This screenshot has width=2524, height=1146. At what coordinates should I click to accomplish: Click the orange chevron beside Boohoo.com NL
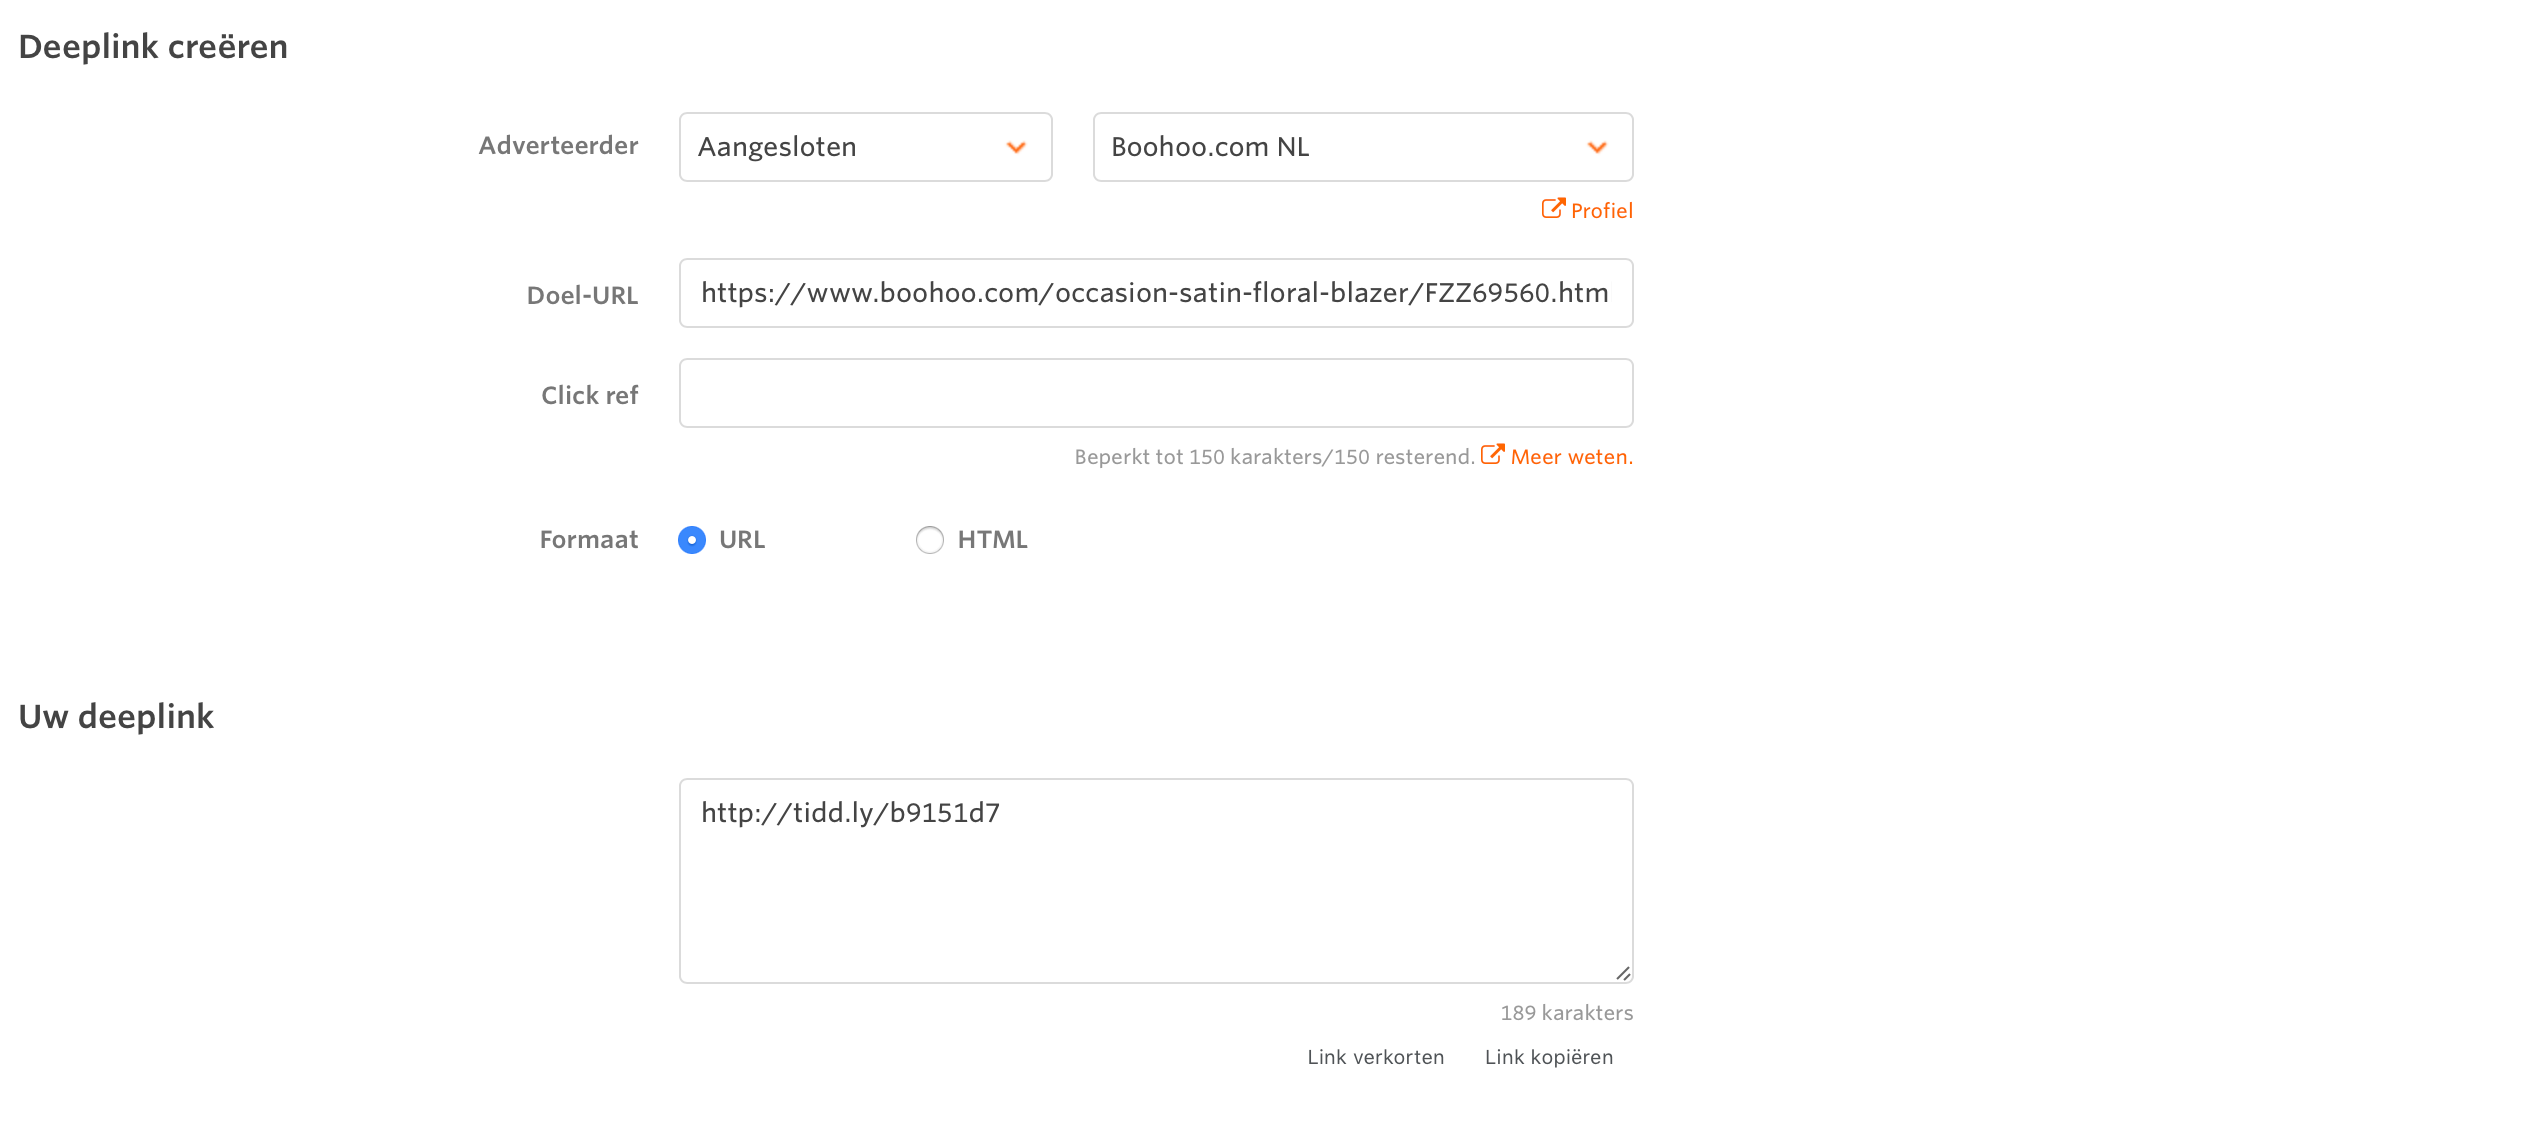1597,148
